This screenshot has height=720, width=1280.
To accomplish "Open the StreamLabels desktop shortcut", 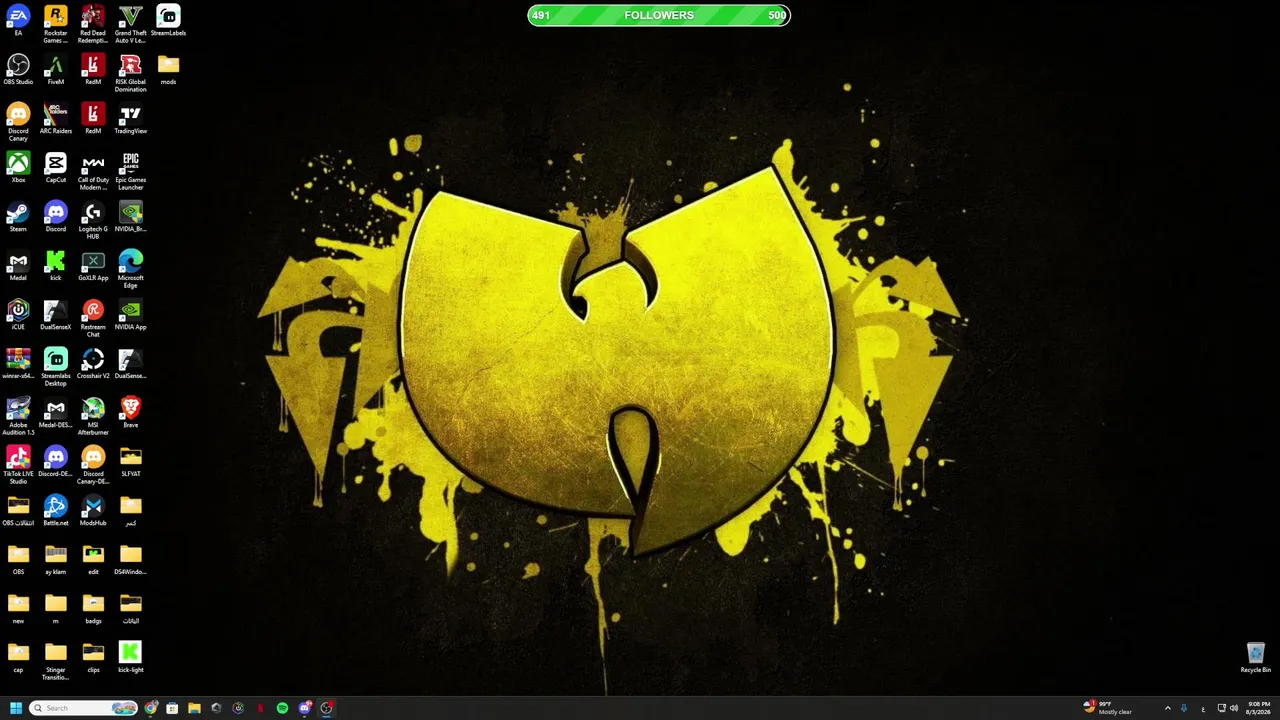I will point(168,22).
